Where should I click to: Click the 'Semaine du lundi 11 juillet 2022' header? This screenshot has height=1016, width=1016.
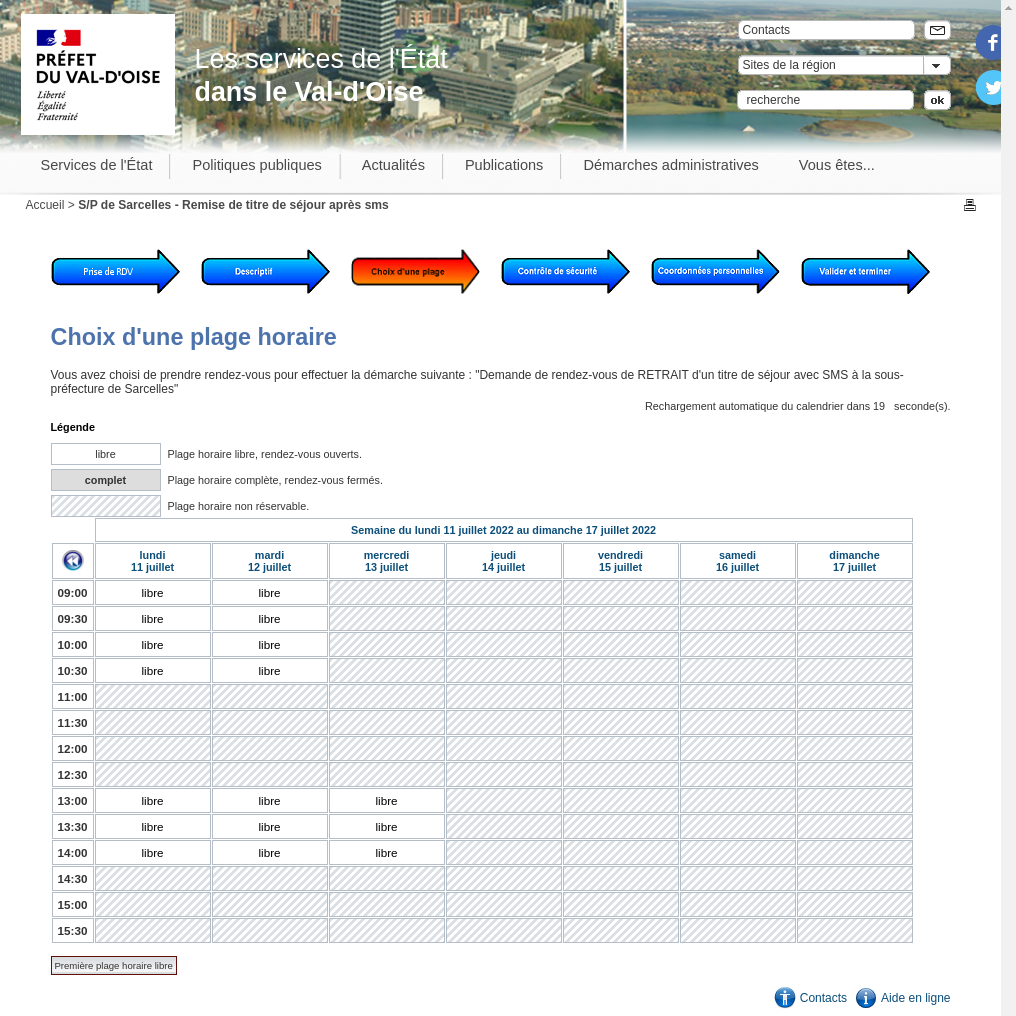coord(503,530)
